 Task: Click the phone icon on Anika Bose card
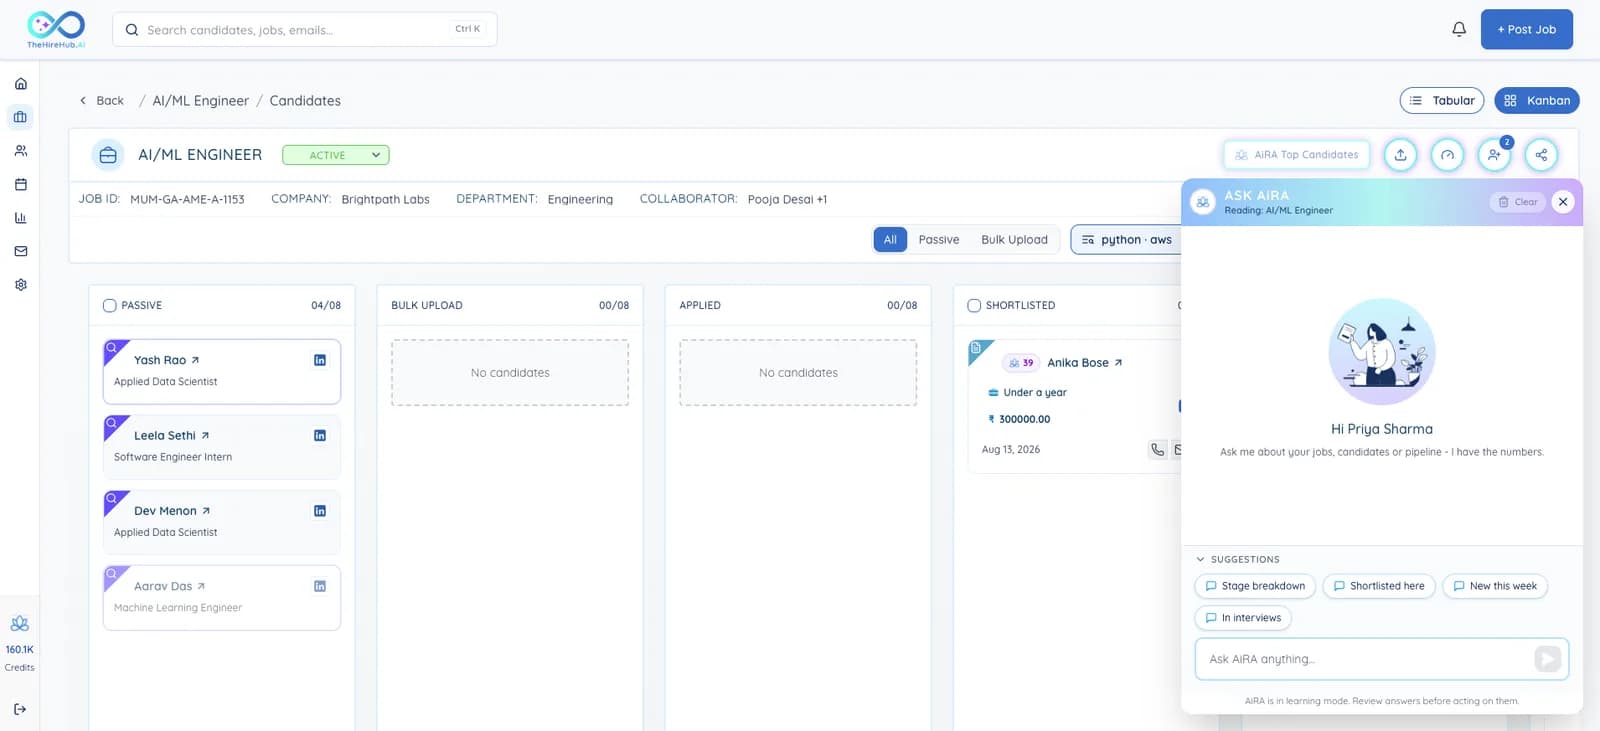1157,450
